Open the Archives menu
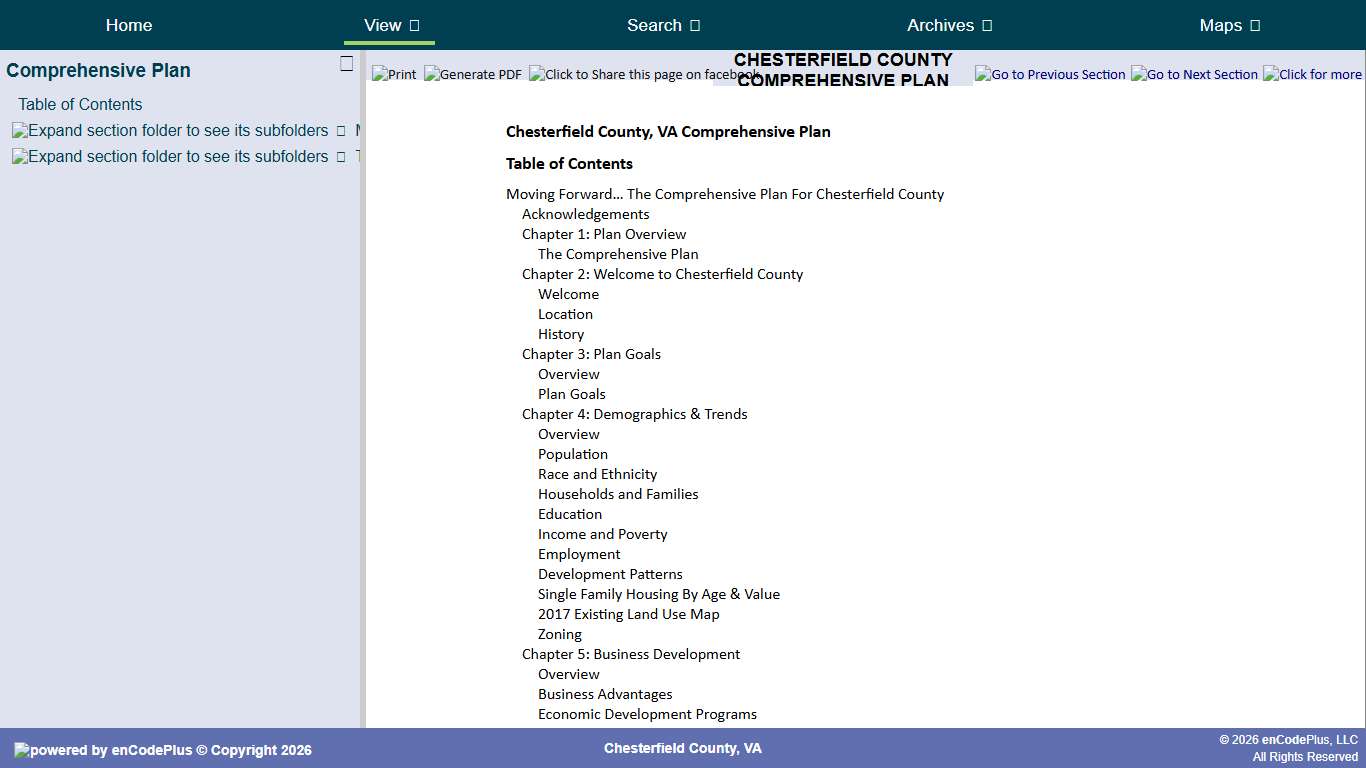This screenshot has width=1366, height=768. point(948,25)
